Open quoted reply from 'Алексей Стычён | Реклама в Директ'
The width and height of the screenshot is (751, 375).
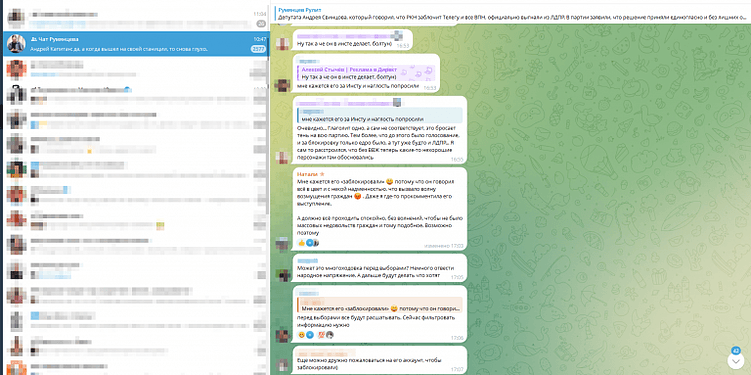coord(367,73)
